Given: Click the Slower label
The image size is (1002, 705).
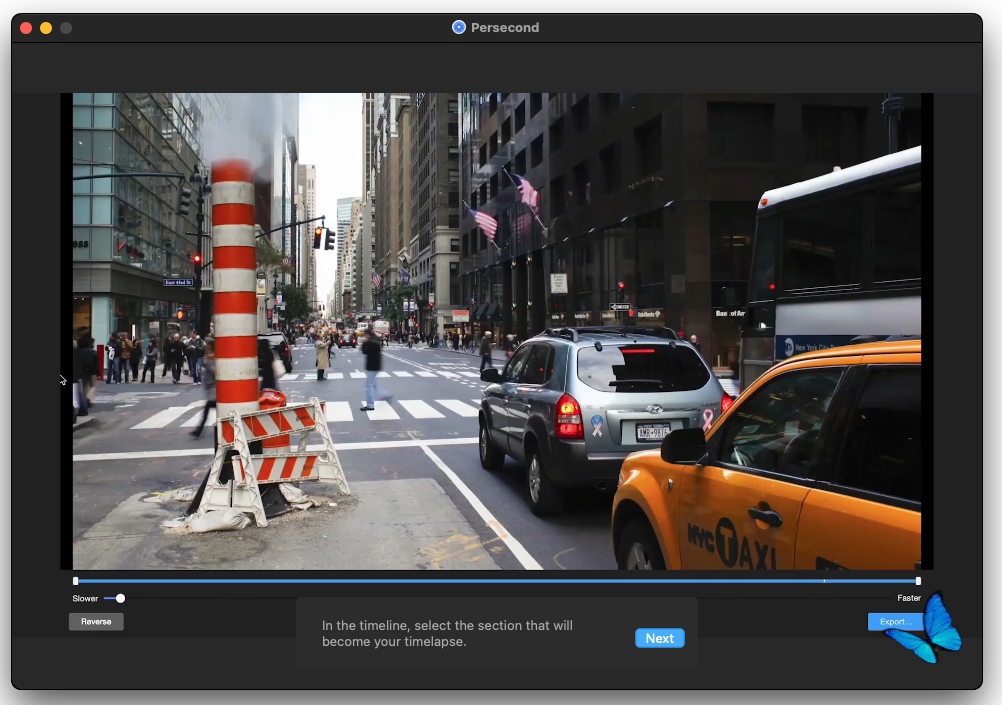Looking at the screenshot, I should (x=85, y=598).
